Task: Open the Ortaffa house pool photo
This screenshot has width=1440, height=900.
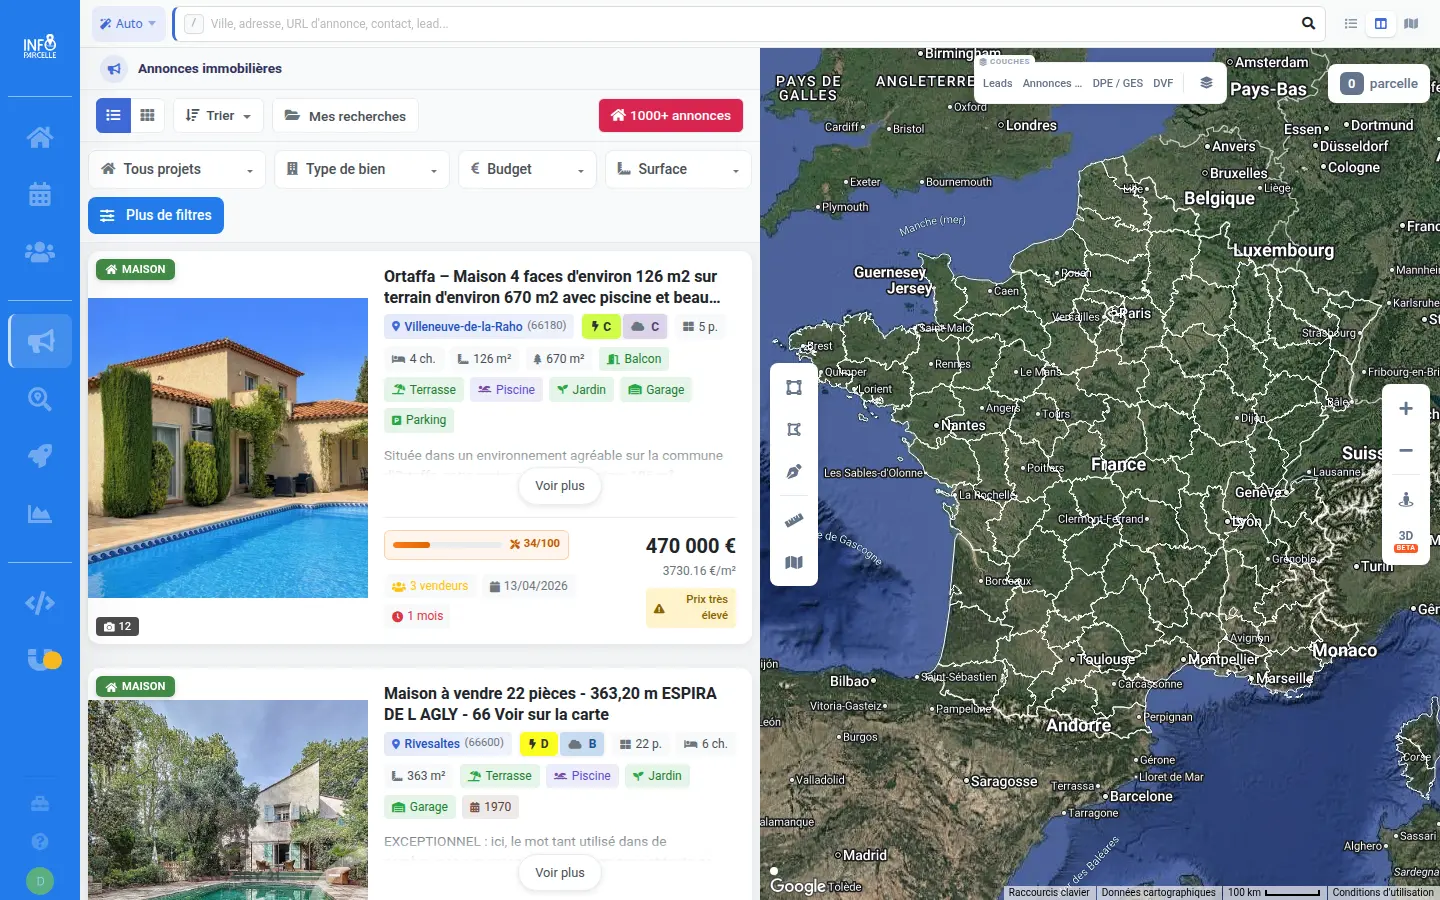Action: click(x=228, y=448)
